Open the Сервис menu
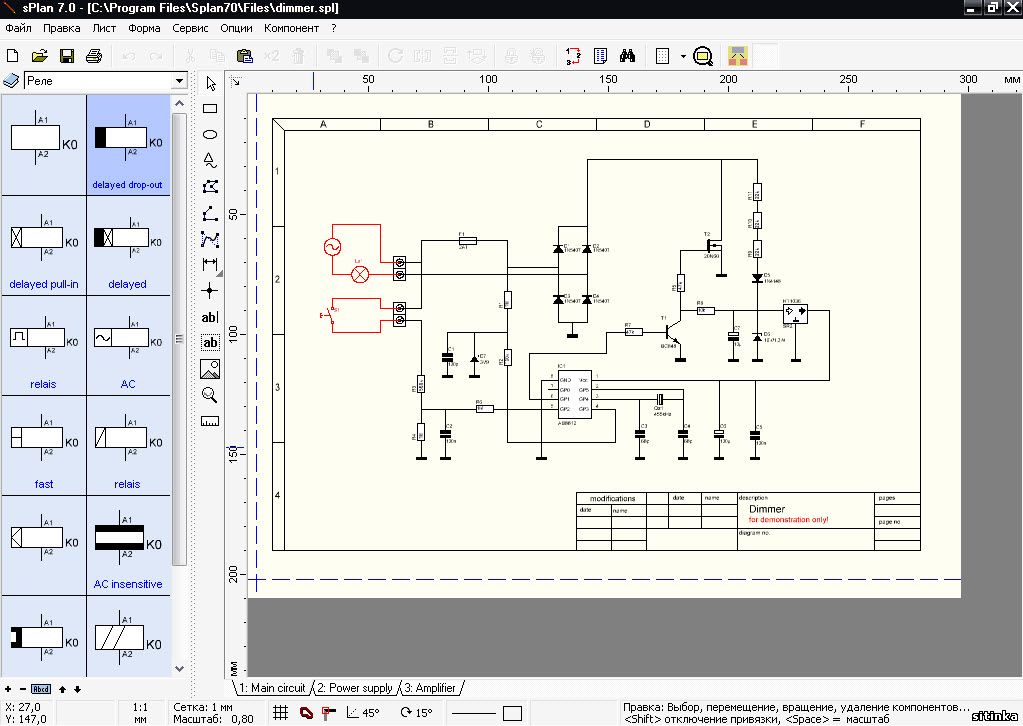This screenshot has height=726, width=1023. tap(190, 28)
